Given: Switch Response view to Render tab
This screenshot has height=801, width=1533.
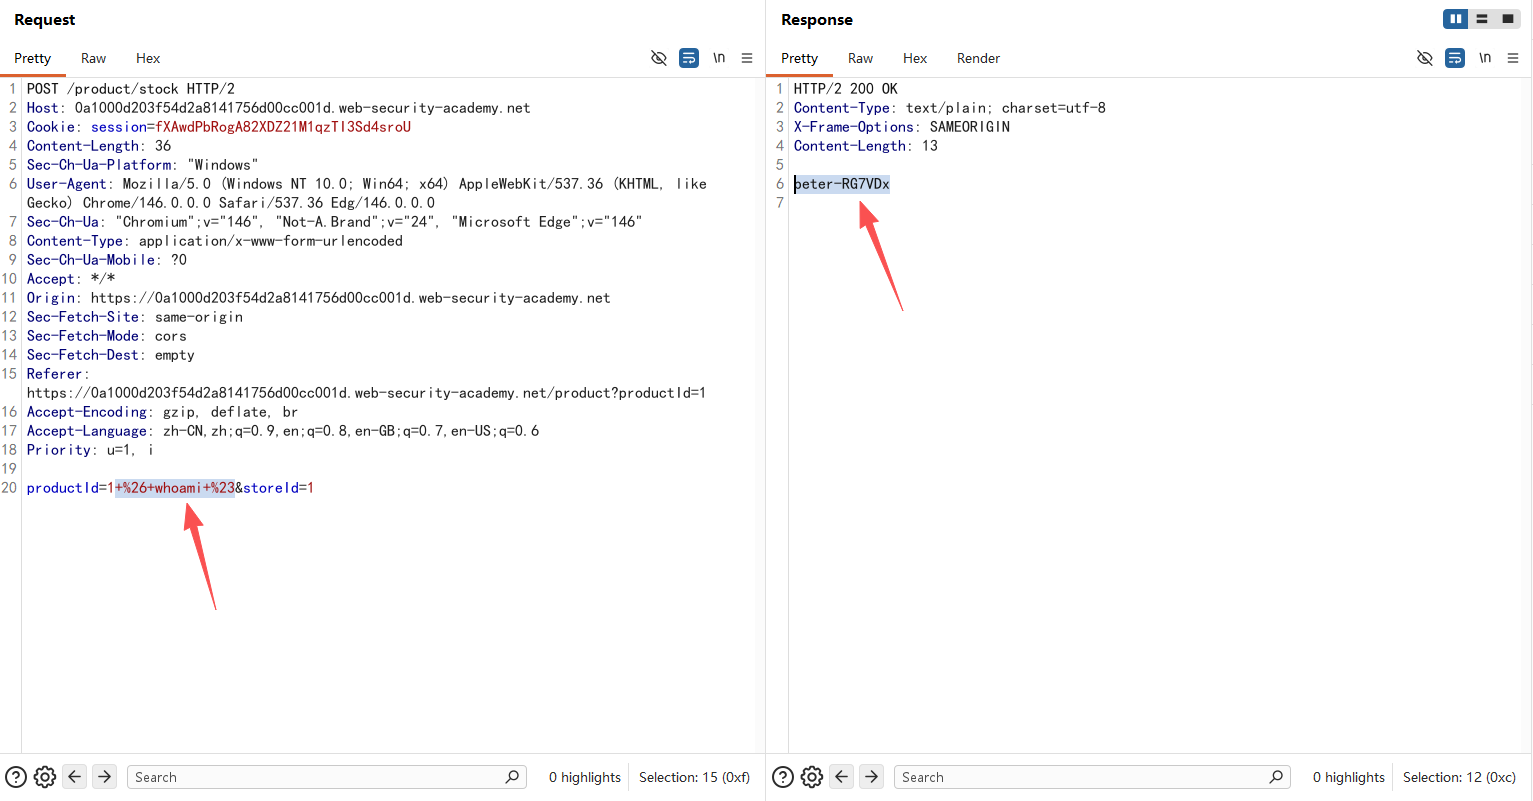Looking at the screenshot, I should pos(978,58).
